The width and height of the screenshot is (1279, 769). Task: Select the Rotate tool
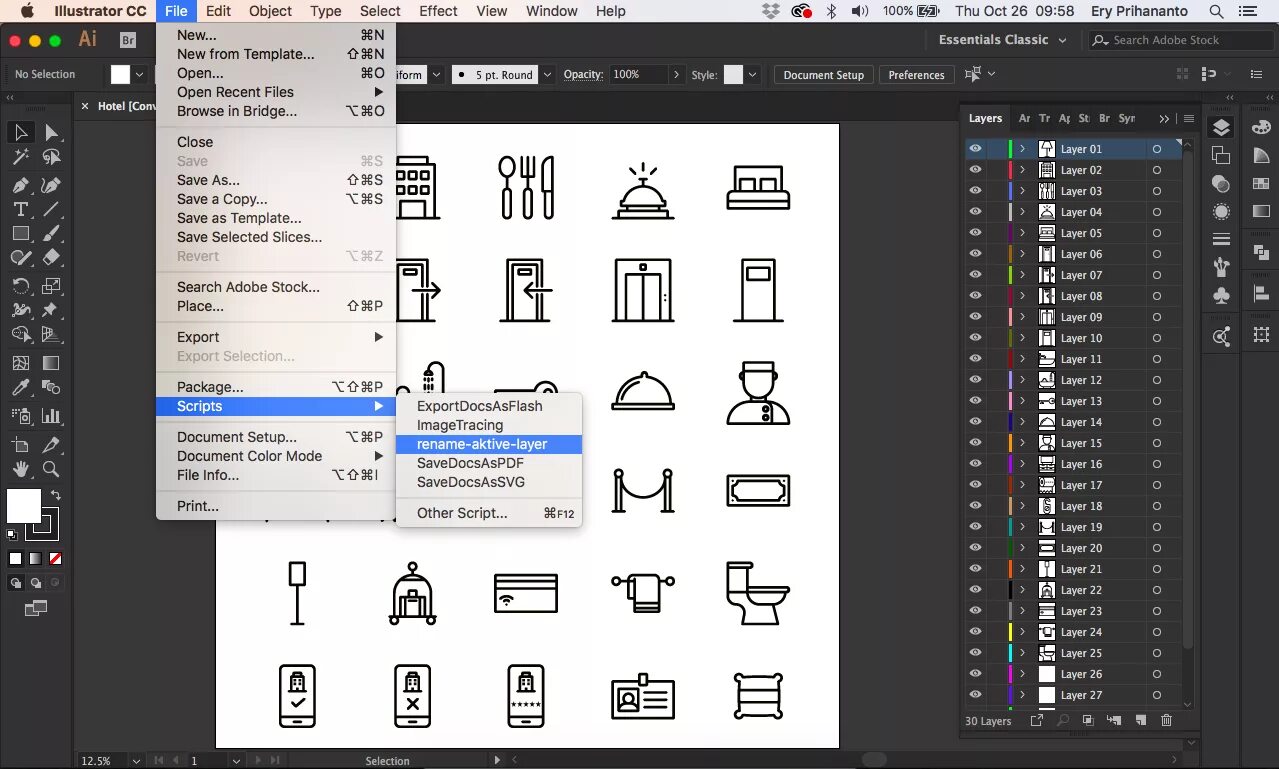pos(20,285)
